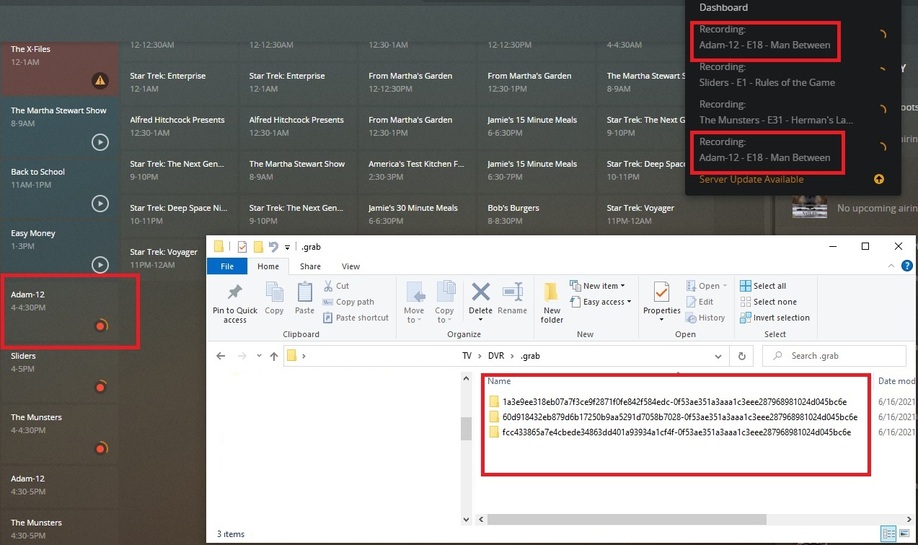Screen dimensions: 918x545
Task: Open the Easy access dropdown
Action: coord(601,301)
